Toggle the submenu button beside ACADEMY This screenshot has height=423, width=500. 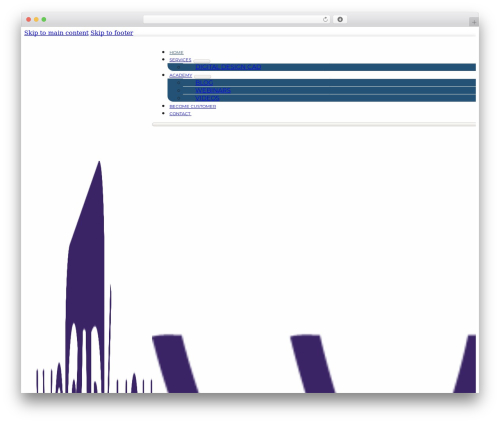[x=202, y=76]
